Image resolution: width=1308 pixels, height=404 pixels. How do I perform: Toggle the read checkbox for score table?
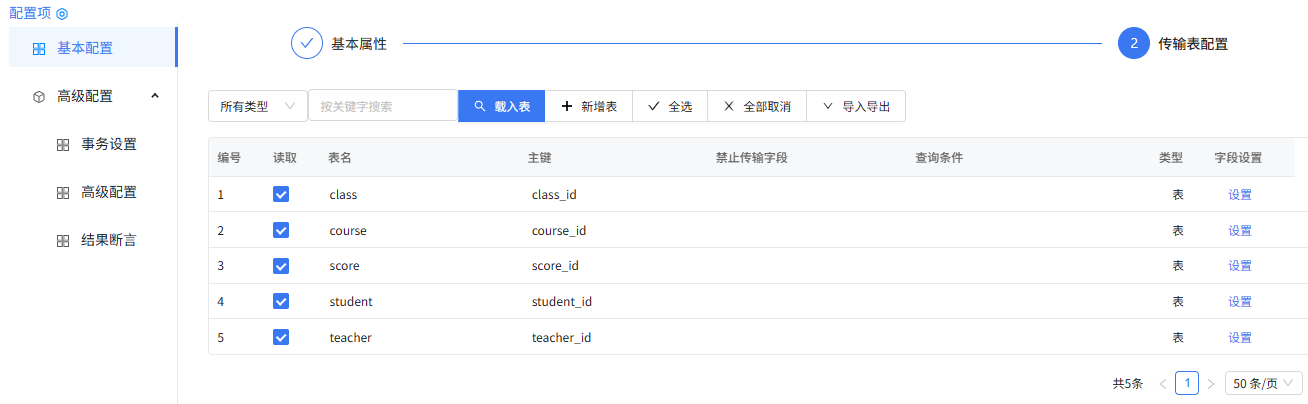(x=281, y=266)
